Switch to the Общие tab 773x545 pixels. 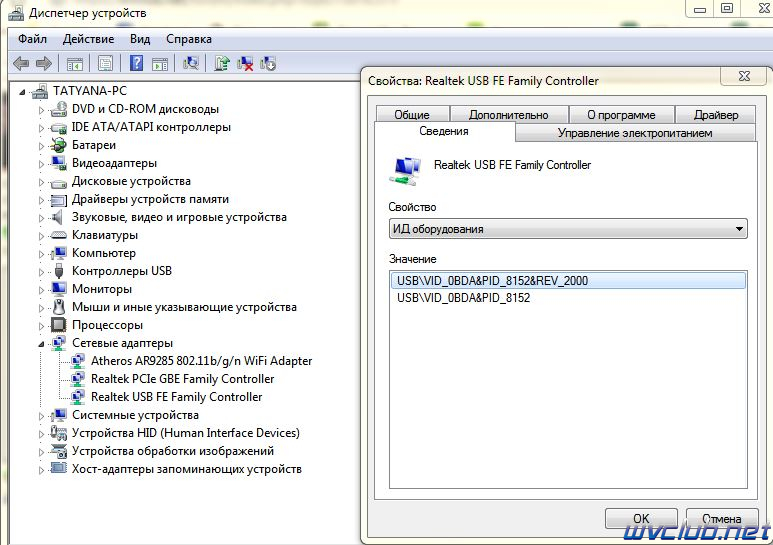click(412, 114)
